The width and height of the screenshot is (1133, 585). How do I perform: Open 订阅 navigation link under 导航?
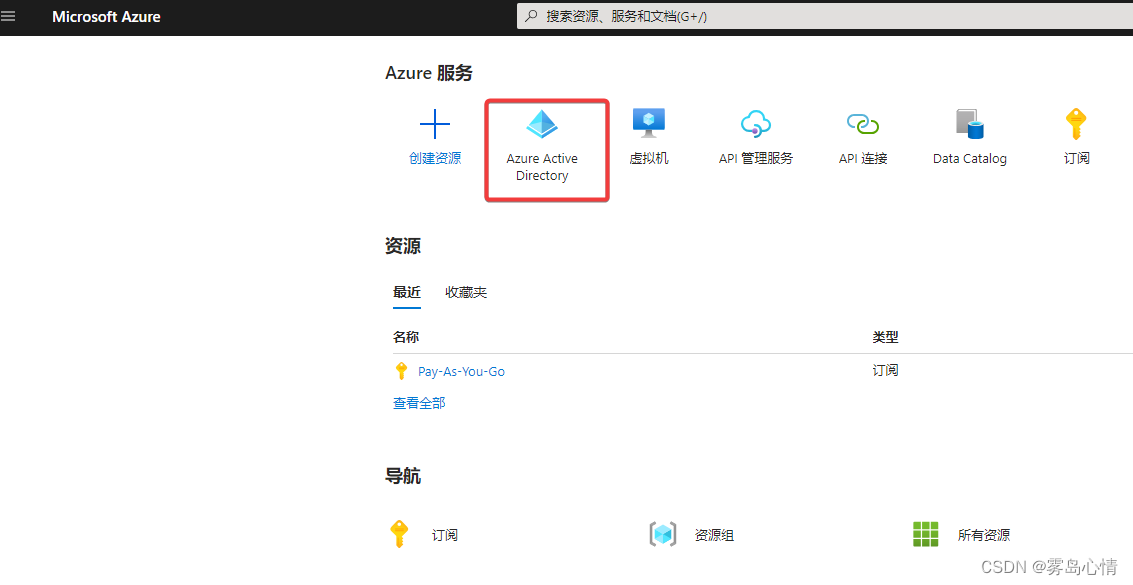click(444, 535)
